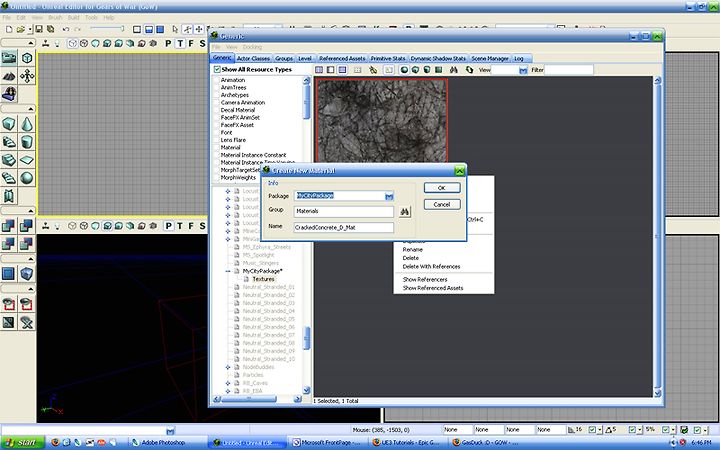This screenshot has width=720, height=450.
Task: Click the CSG Add button
Action: pyautogui.click(x=9, y=225)
